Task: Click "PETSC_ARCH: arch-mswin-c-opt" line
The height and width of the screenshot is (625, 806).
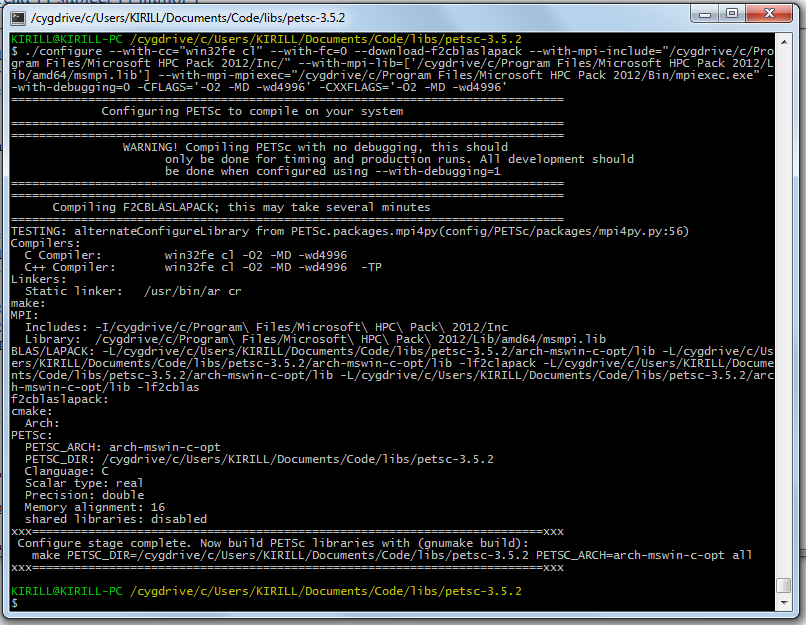Action: 122,447
